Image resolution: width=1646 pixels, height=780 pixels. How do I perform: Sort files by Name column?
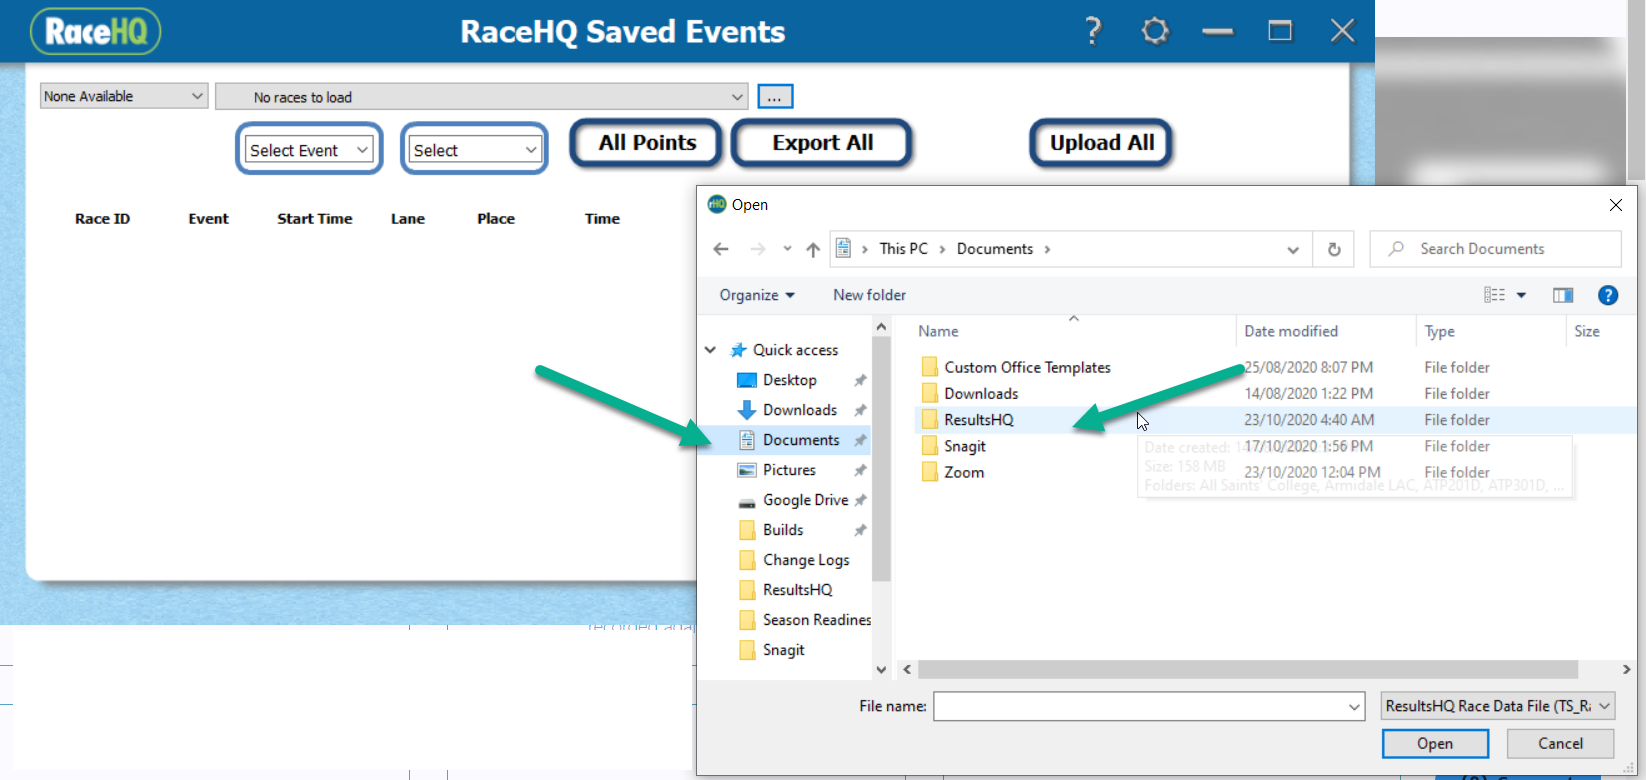[x=938, y=331]
